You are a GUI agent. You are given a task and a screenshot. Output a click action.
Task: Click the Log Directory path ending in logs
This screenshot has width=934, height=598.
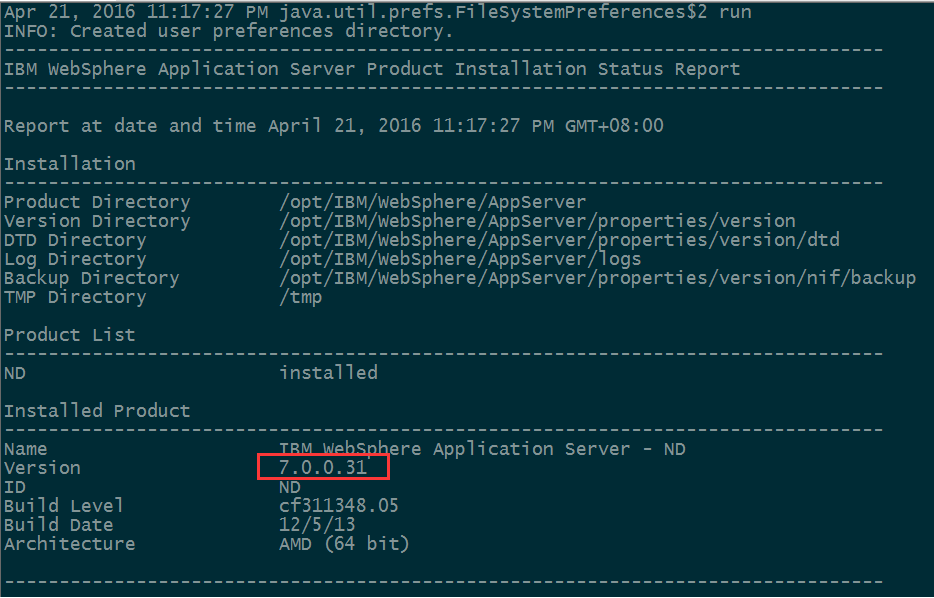[x=460, y=259]
